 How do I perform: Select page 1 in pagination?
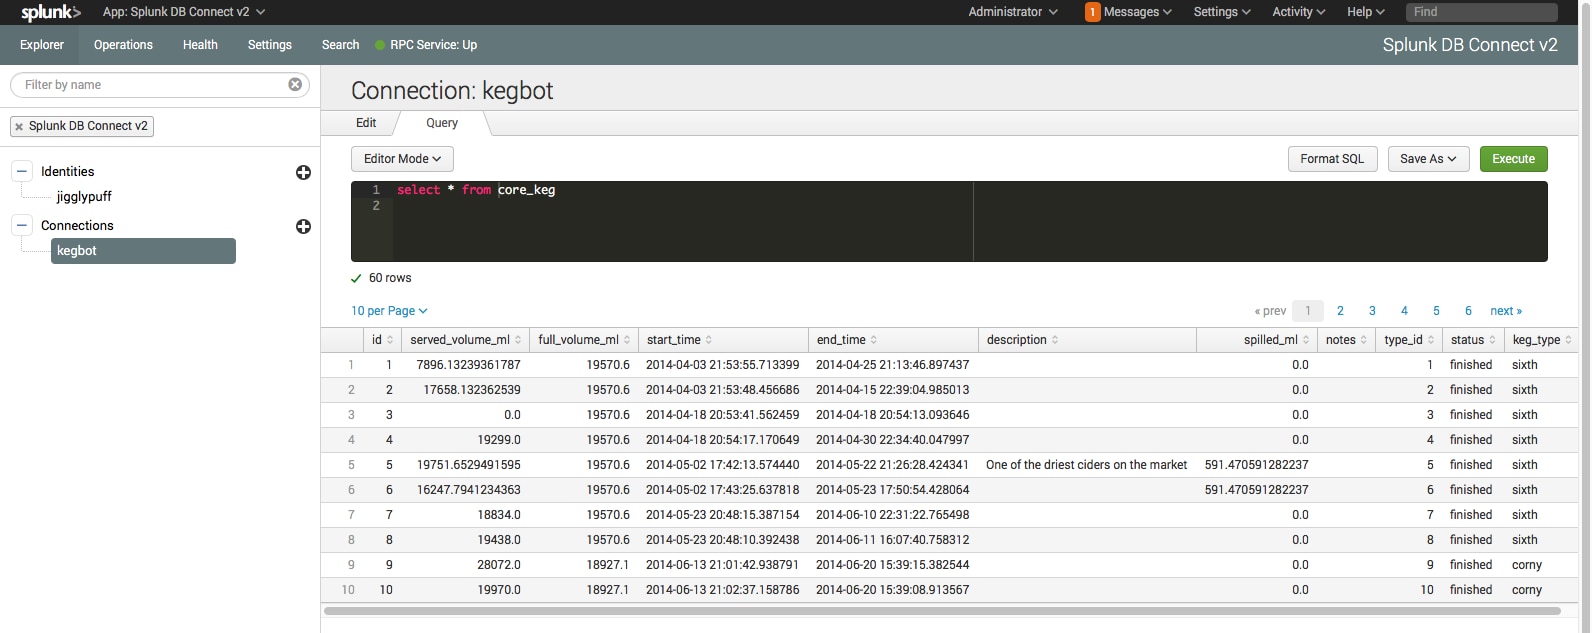pos(1308,311)
